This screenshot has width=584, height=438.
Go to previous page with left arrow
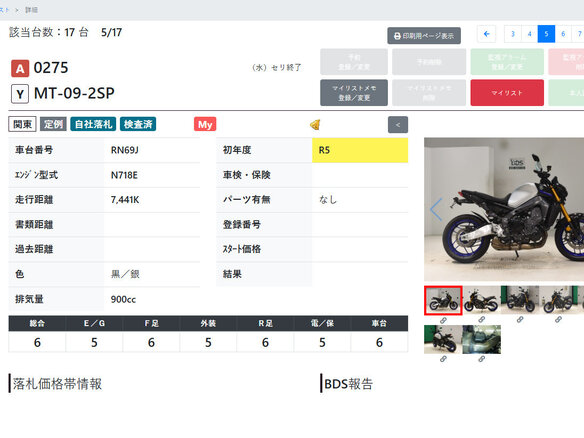[486, 34]
